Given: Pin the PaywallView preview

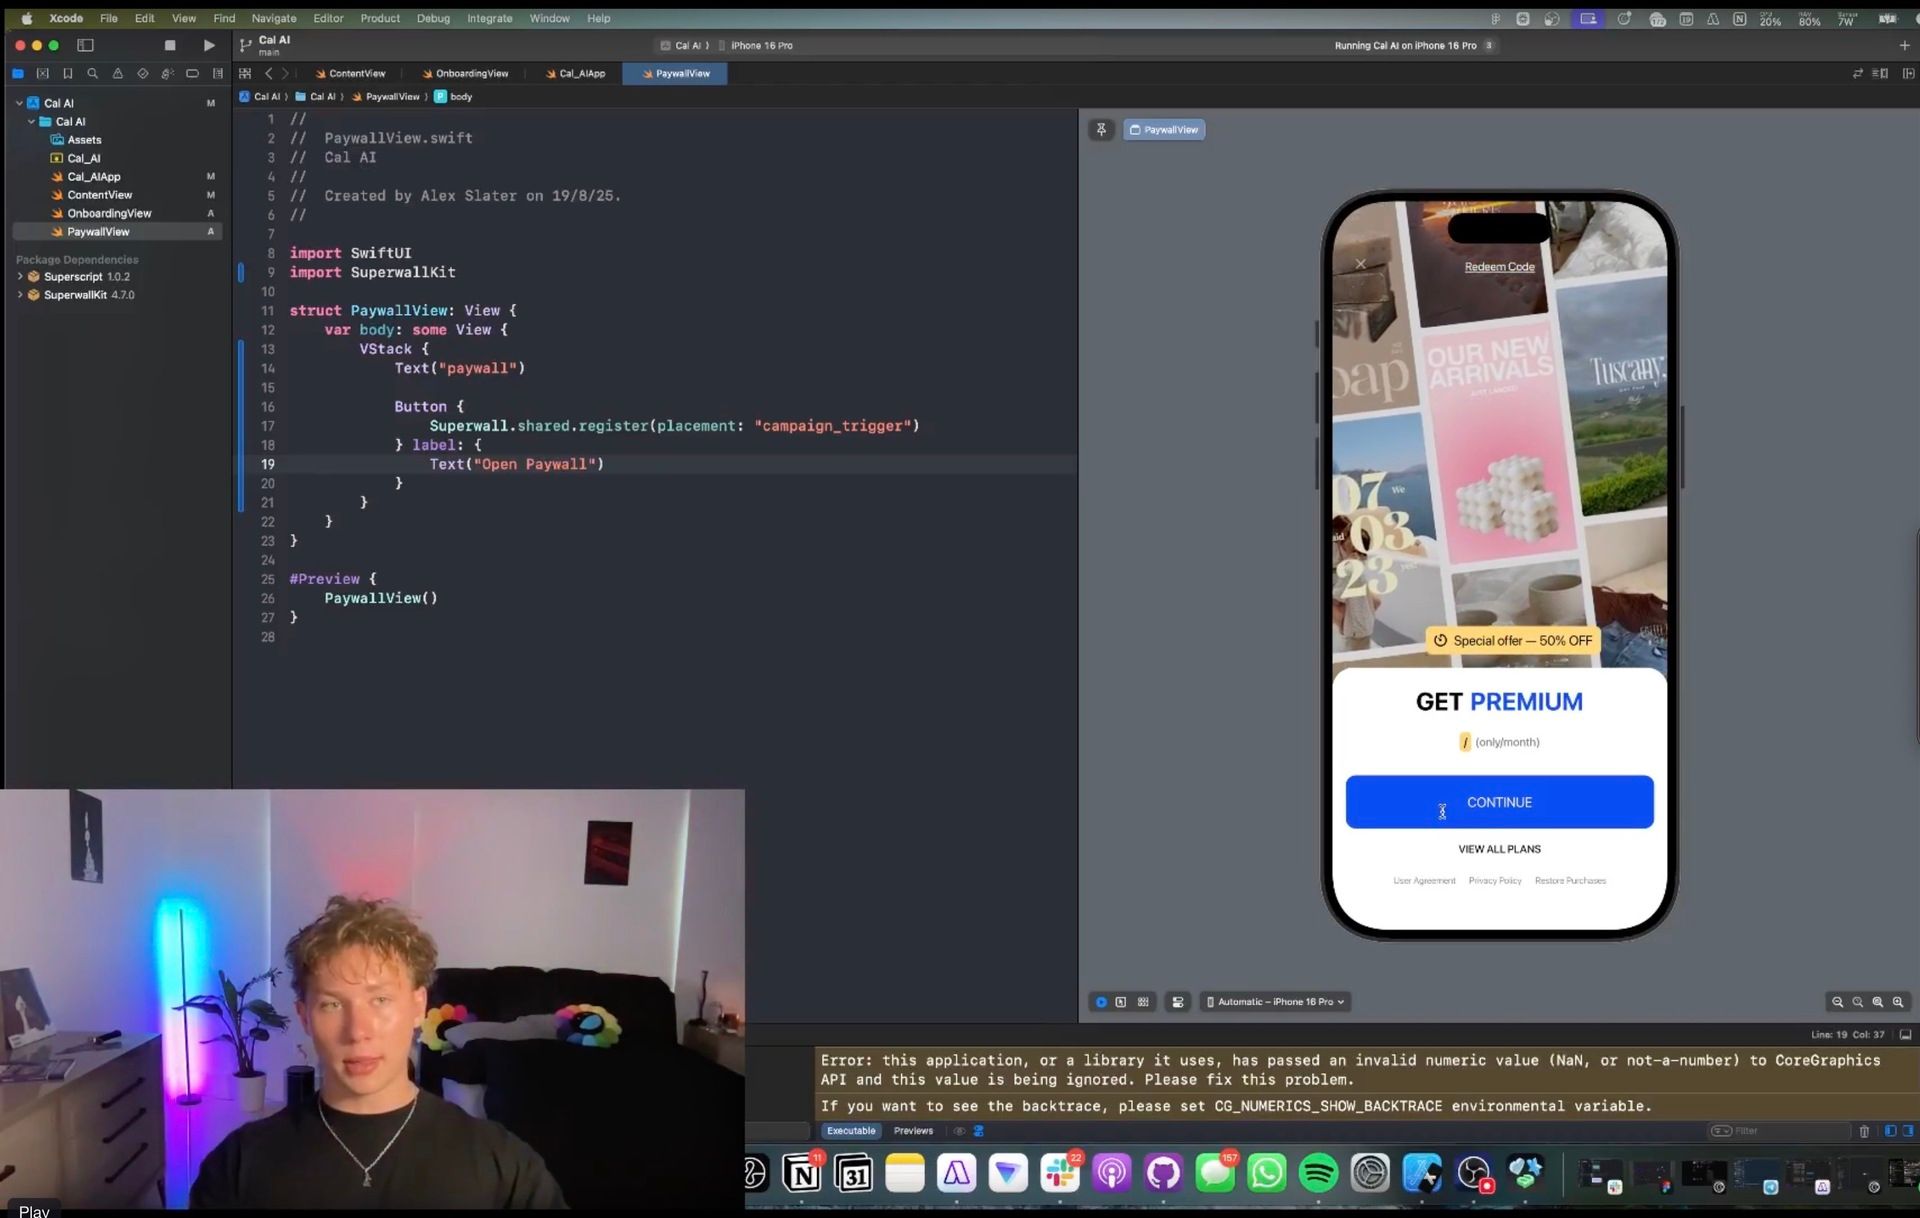Looking at the screenshot, I should point(1101,130).
